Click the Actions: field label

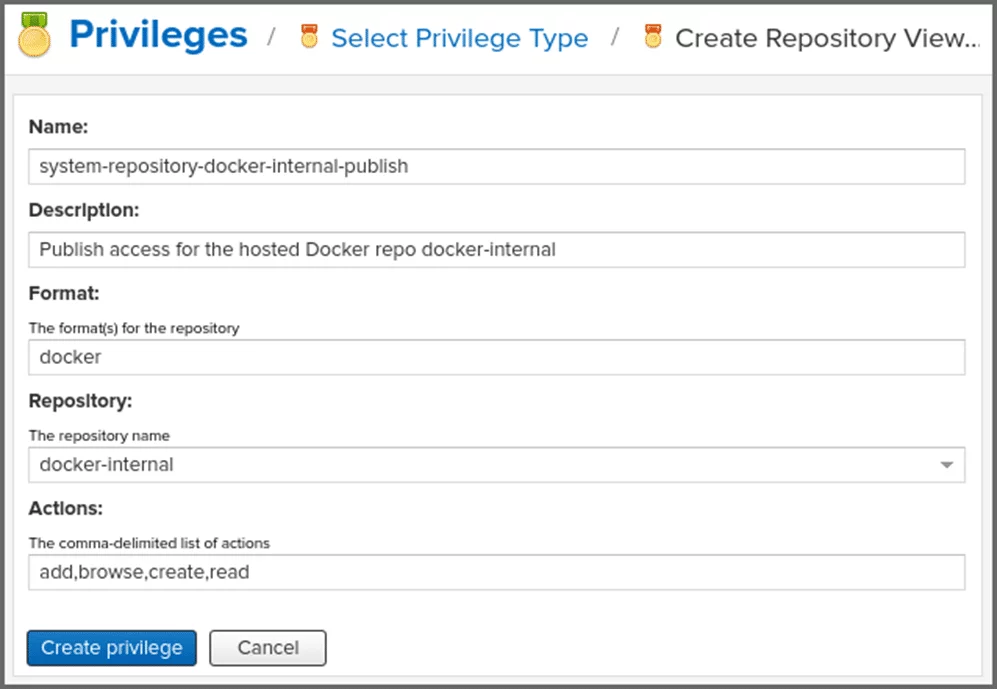coord(66,508)
